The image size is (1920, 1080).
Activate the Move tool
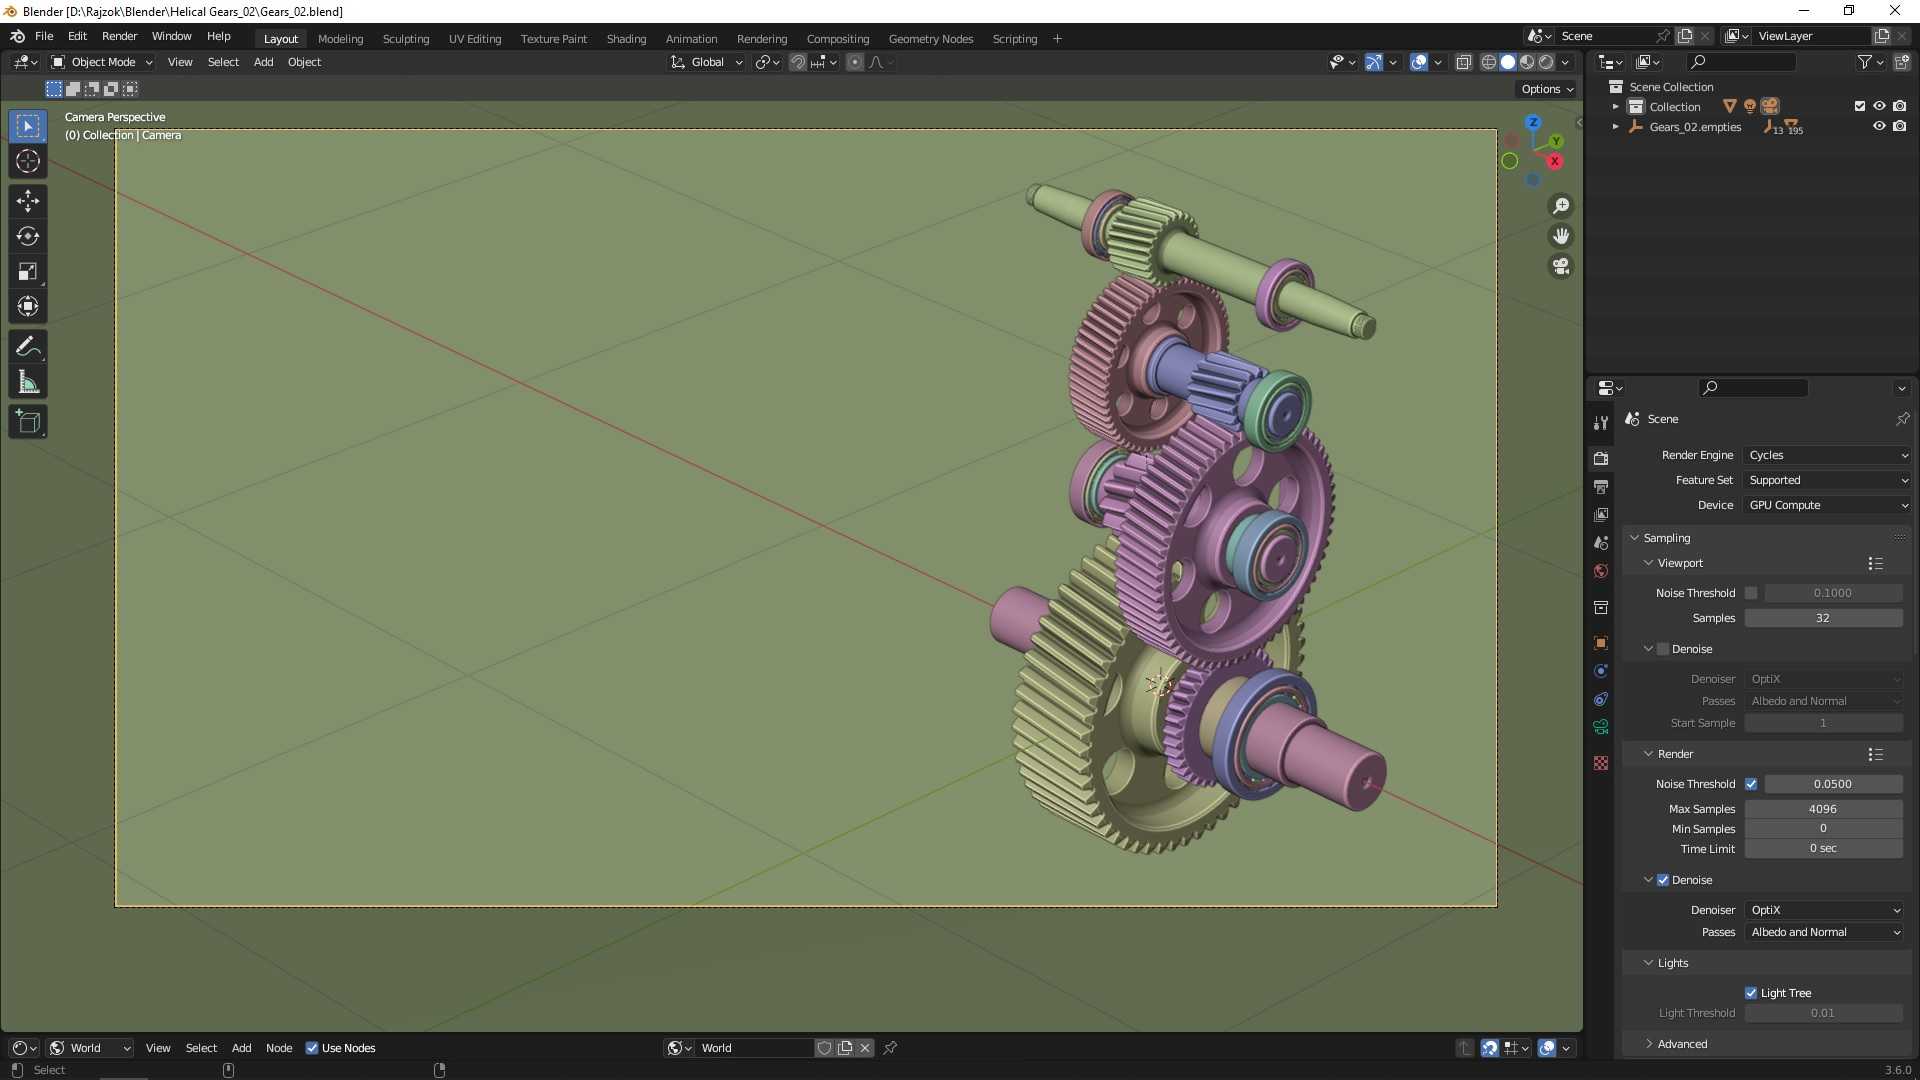click(28, 201)
